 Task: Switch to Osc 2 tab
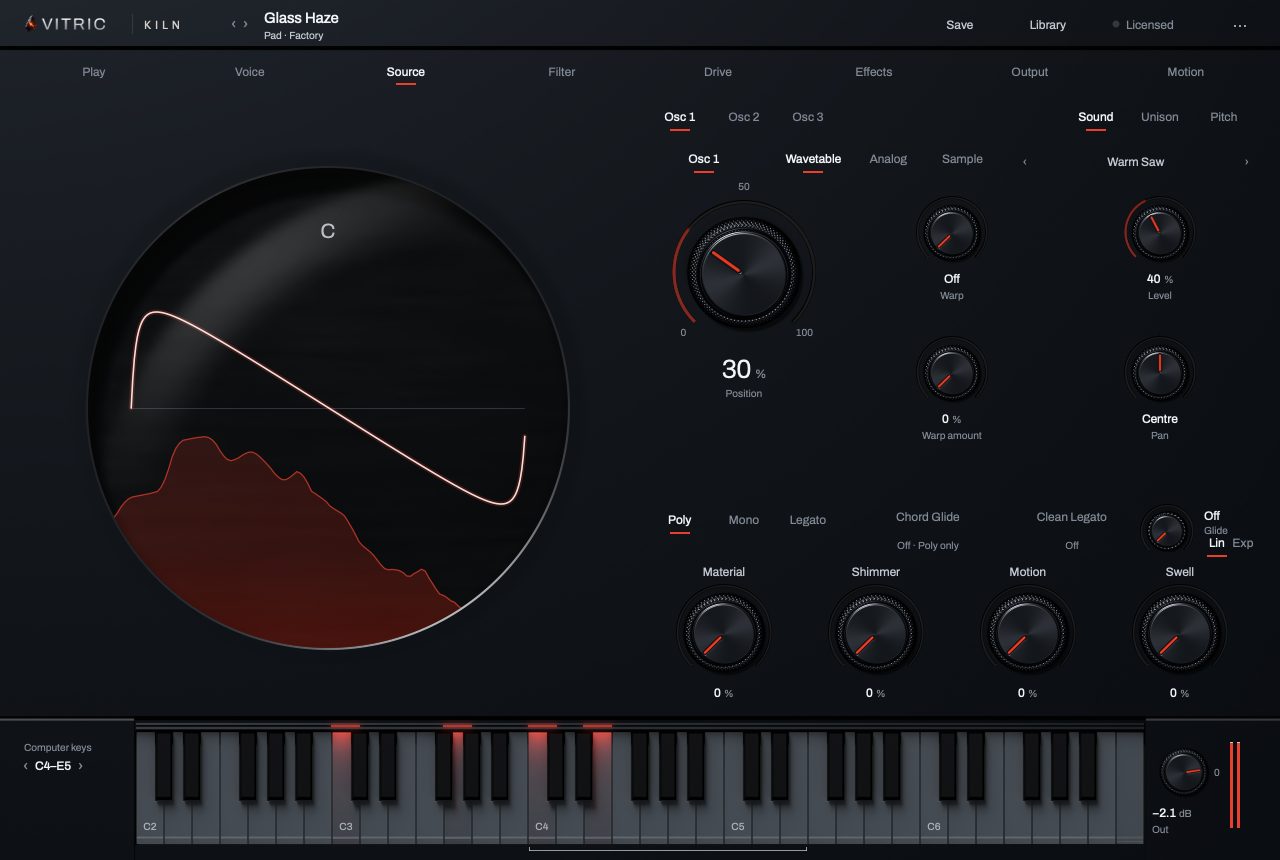[744, 117]
